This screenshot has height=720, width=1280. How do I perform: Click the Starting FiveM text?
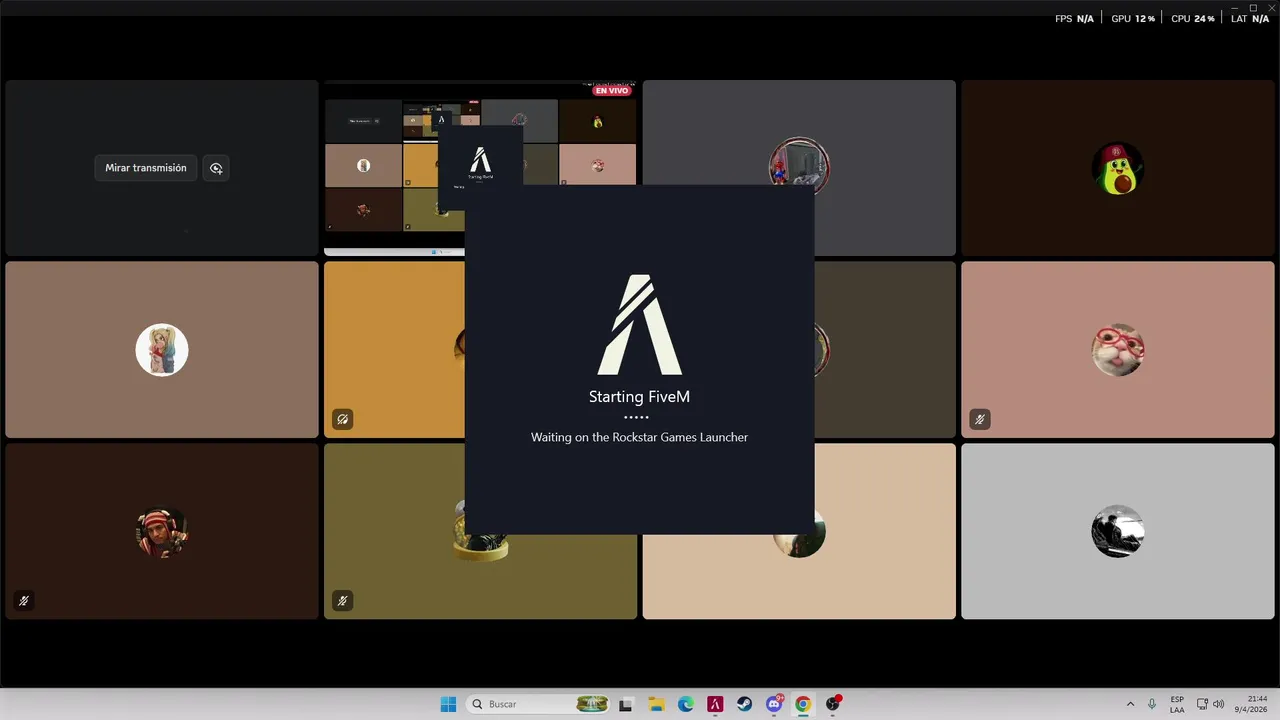click(x=640, y=397)
